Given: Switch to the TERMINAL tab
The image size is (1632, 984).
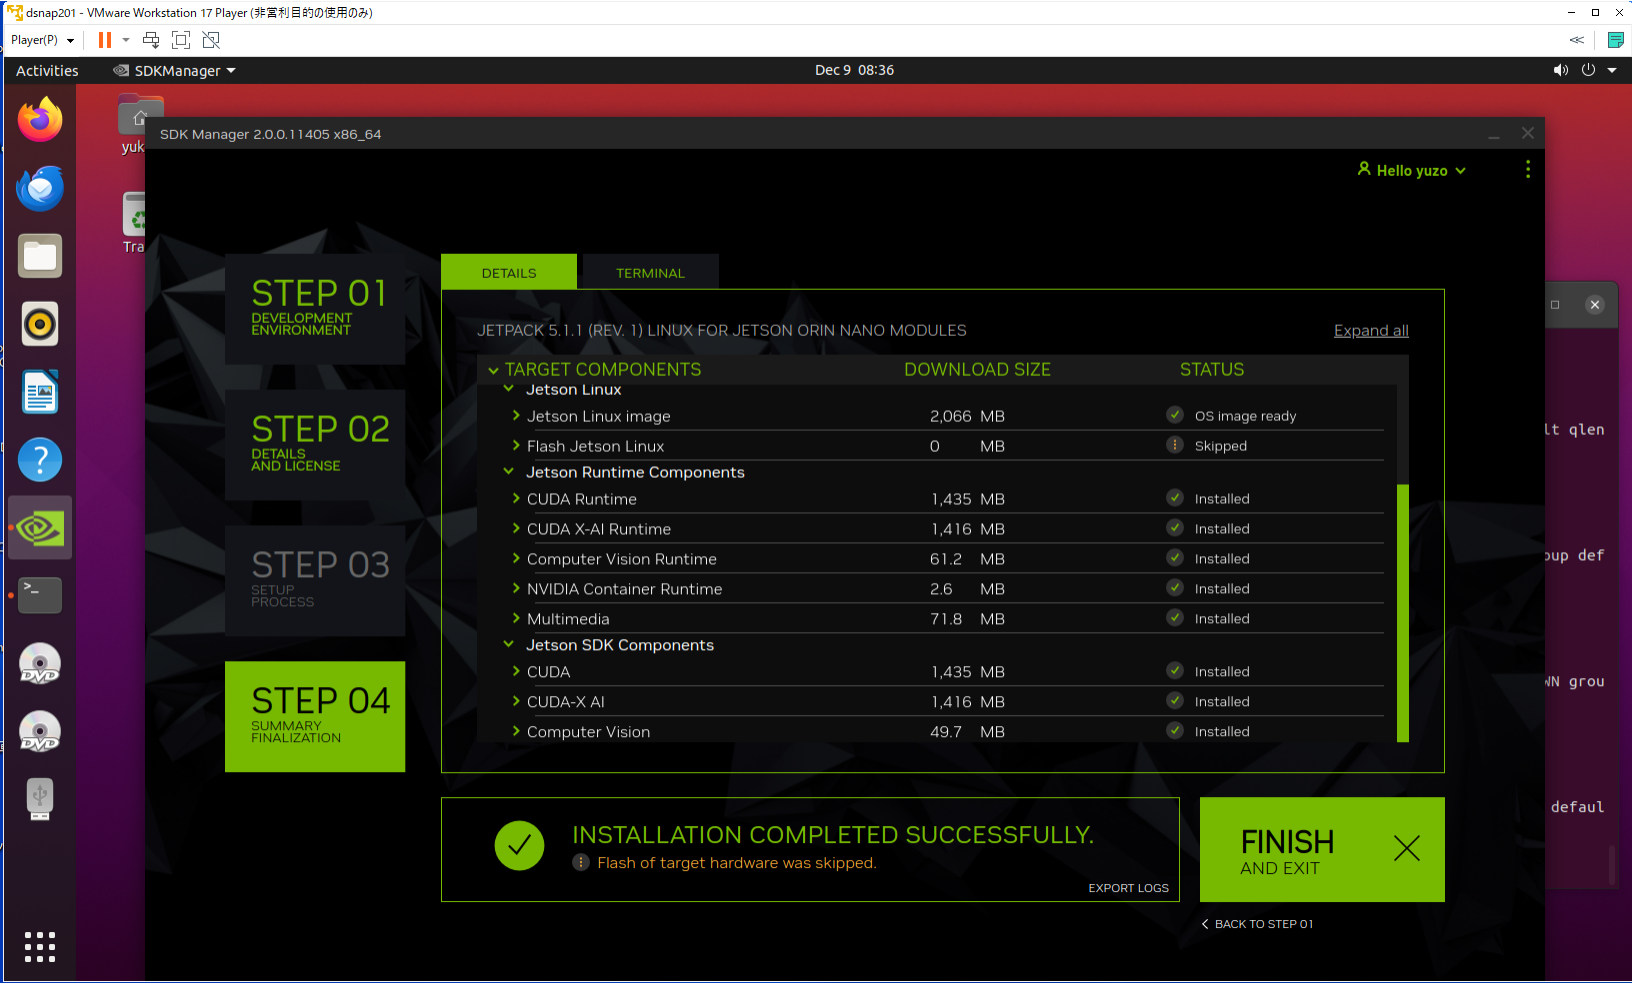Looking at the screenshot, I should tap(650, 272).
